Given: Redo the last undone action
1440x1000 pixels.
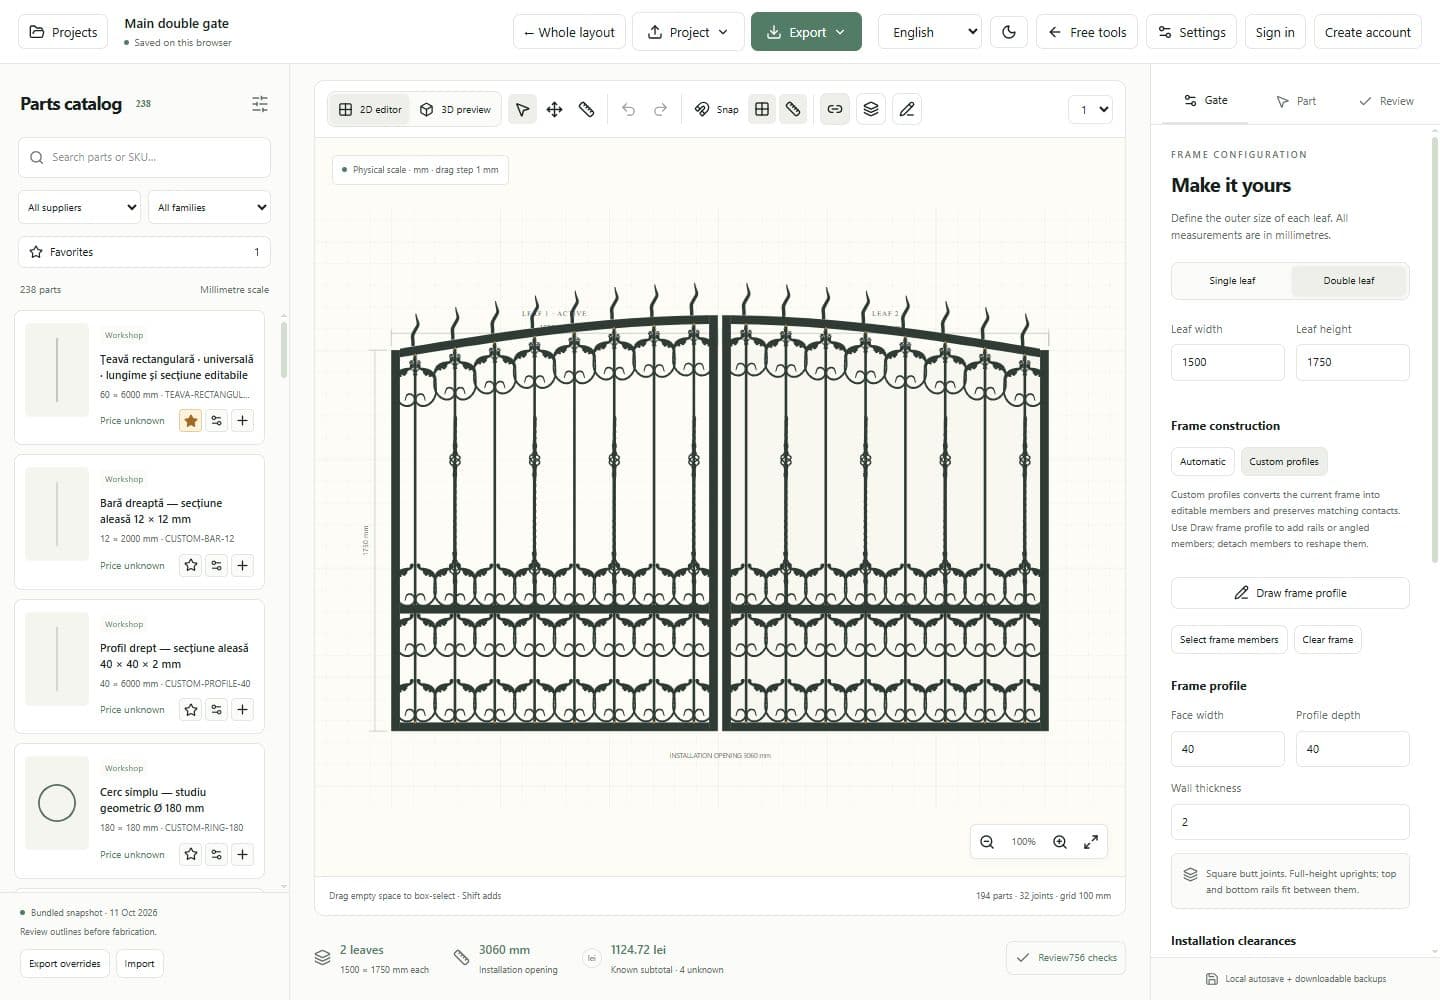Looking at the screenshot, I should pyautogui.click(x=660, y=109).
